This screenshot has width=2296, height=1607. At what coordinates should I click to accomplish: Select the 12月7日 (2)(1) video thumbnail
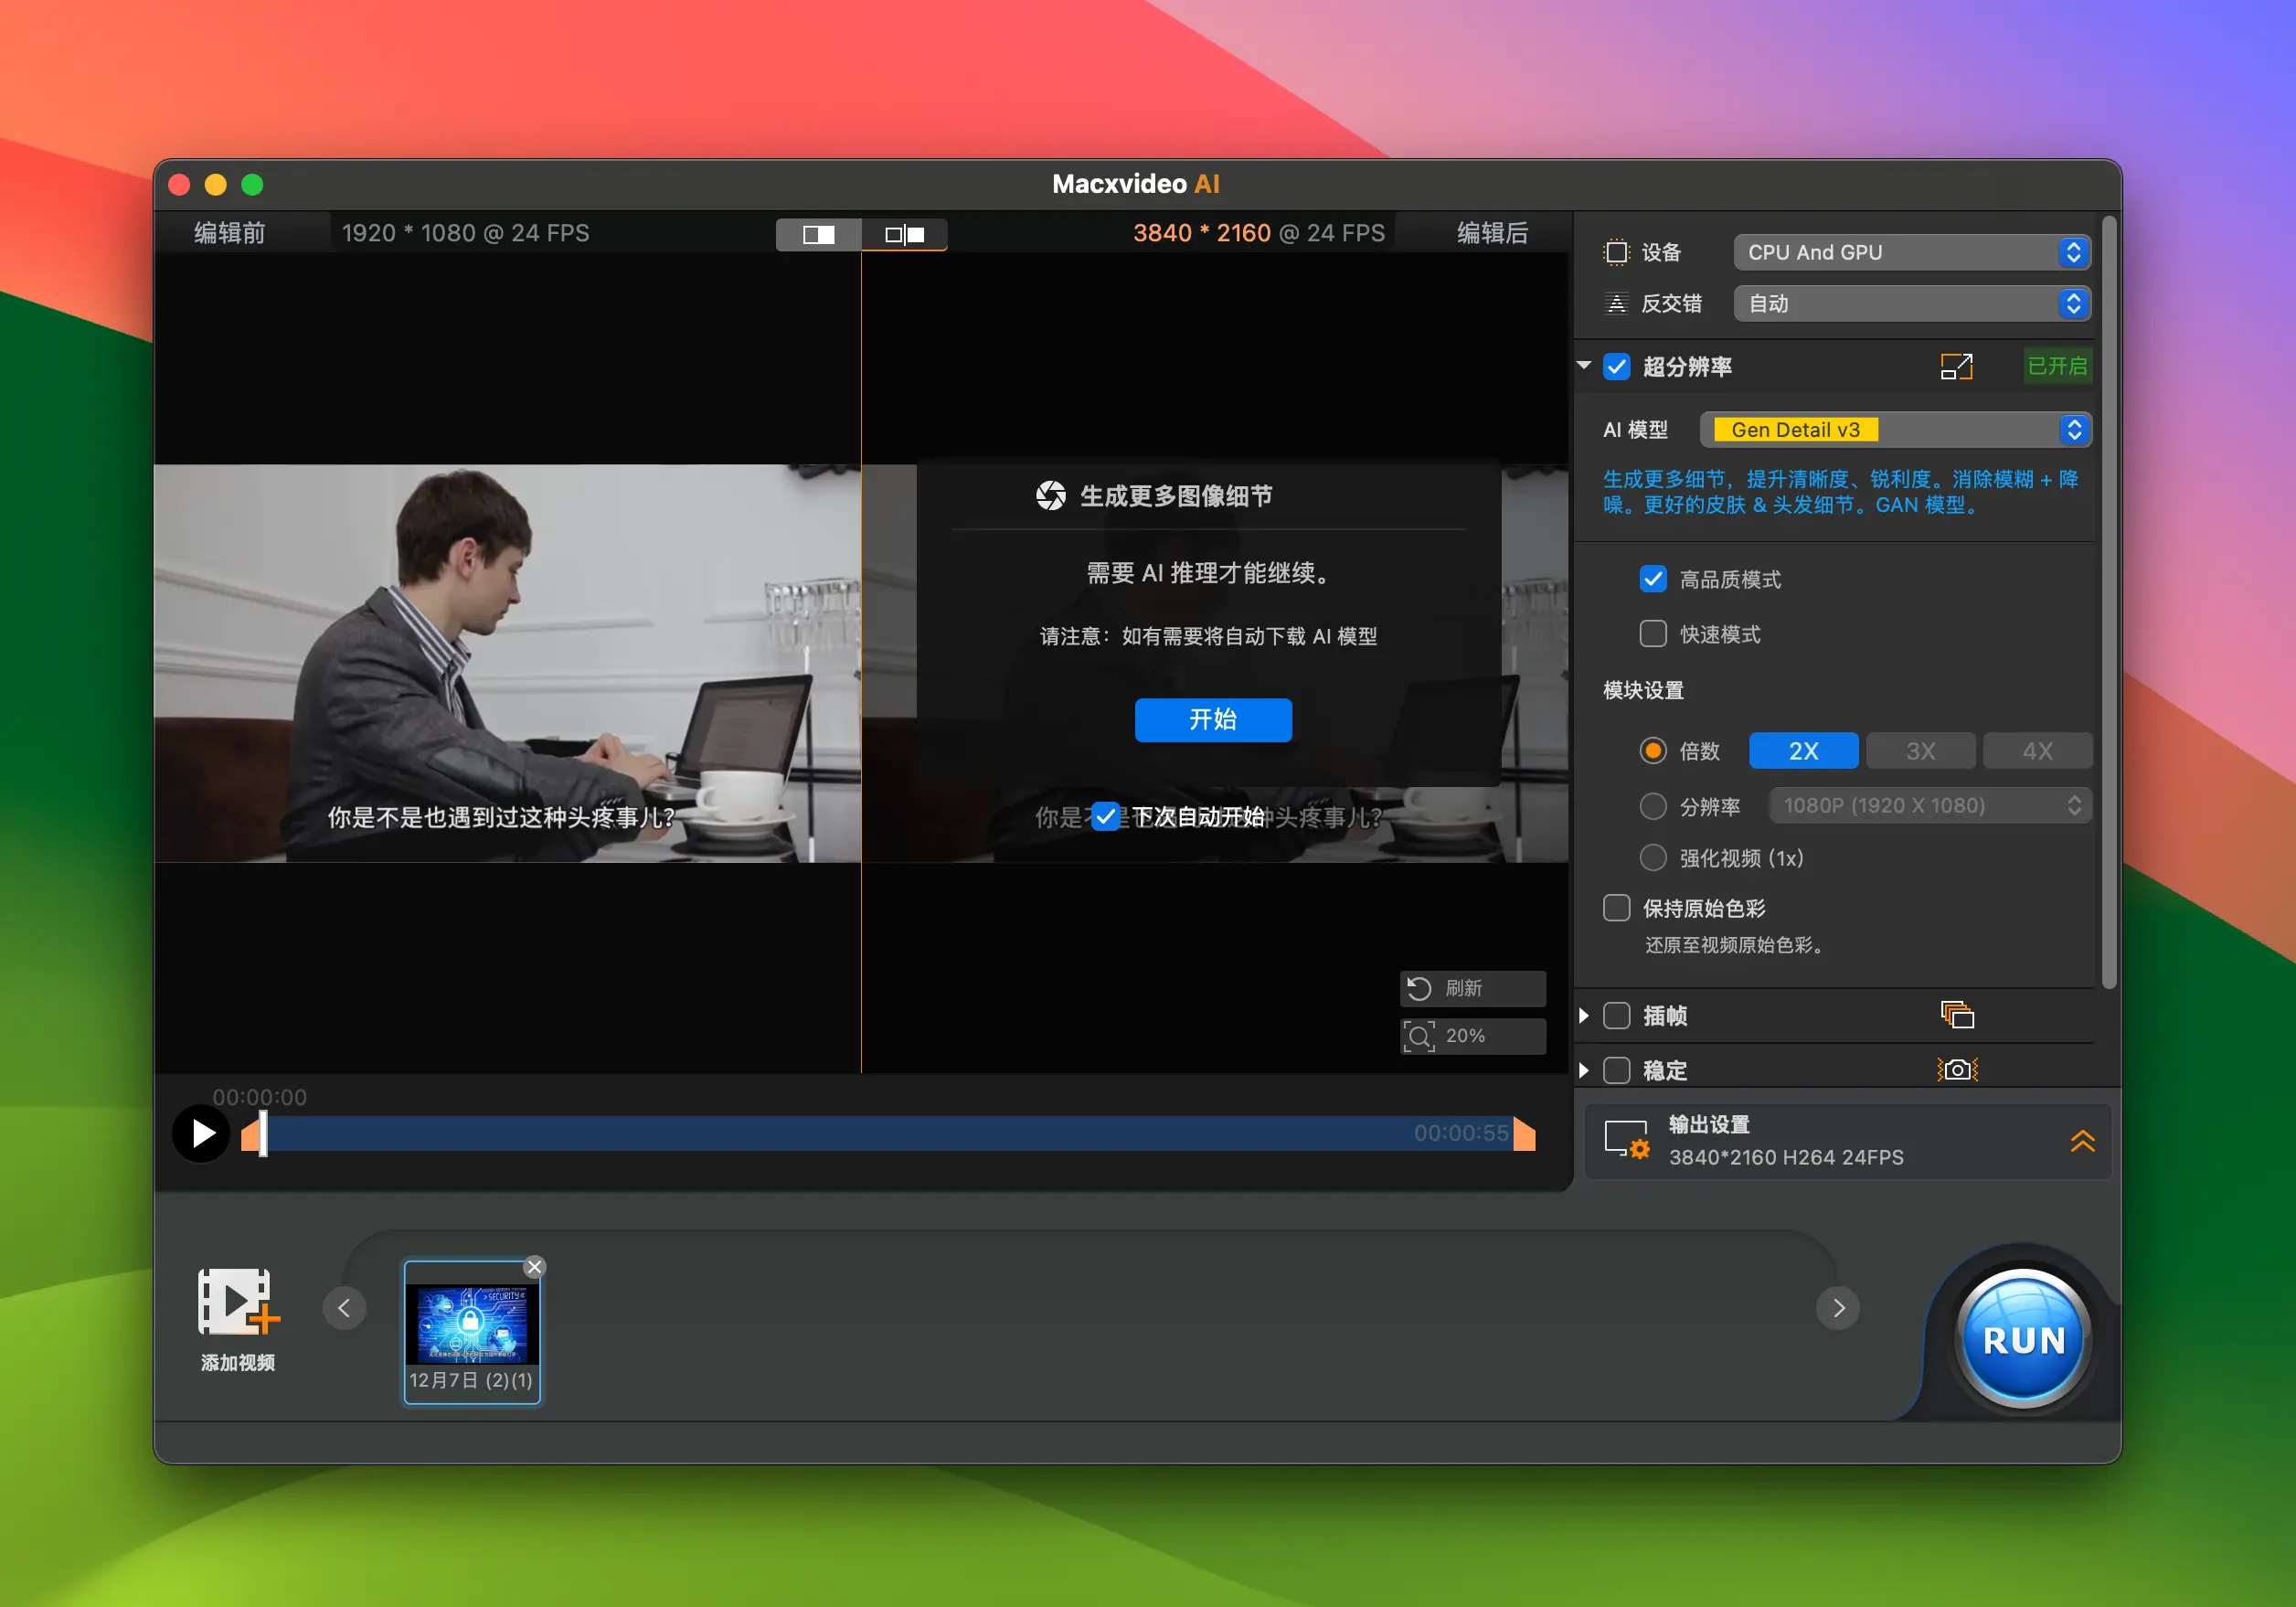click(x=472, y=1332)
